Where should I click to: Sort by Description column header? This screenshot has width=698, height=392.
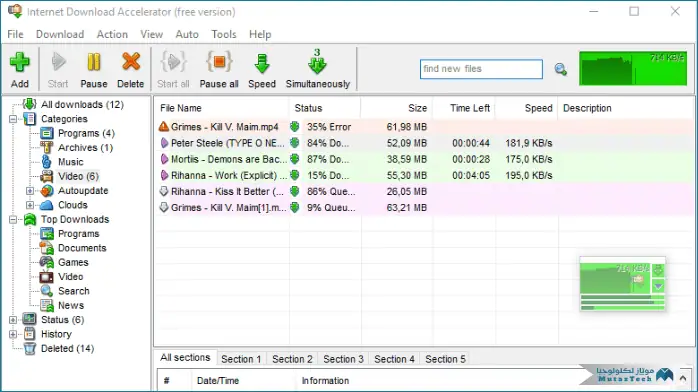626,108
